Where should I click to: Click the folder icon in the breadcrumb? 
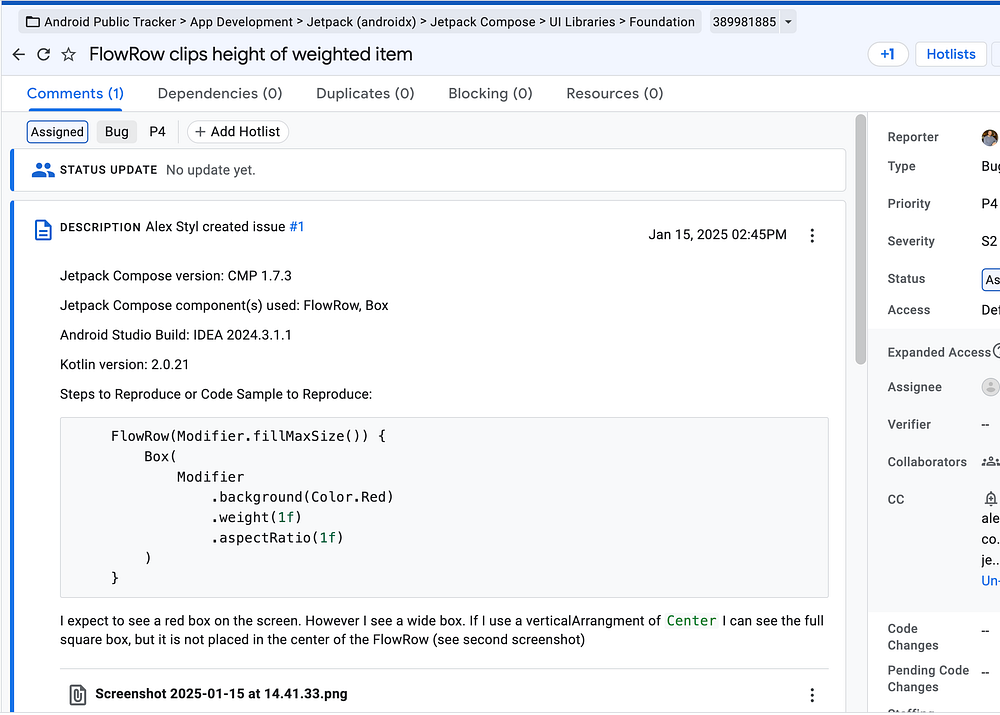pyautogui.click(x=32, y=22)
